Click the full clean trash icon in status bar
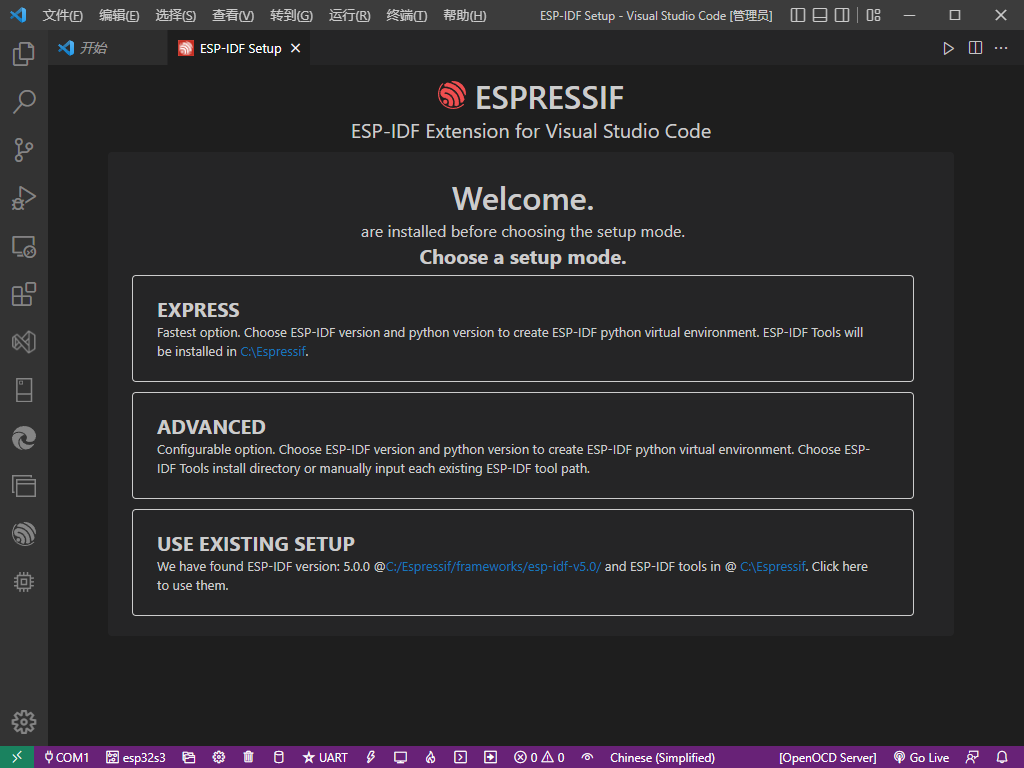 248,758
